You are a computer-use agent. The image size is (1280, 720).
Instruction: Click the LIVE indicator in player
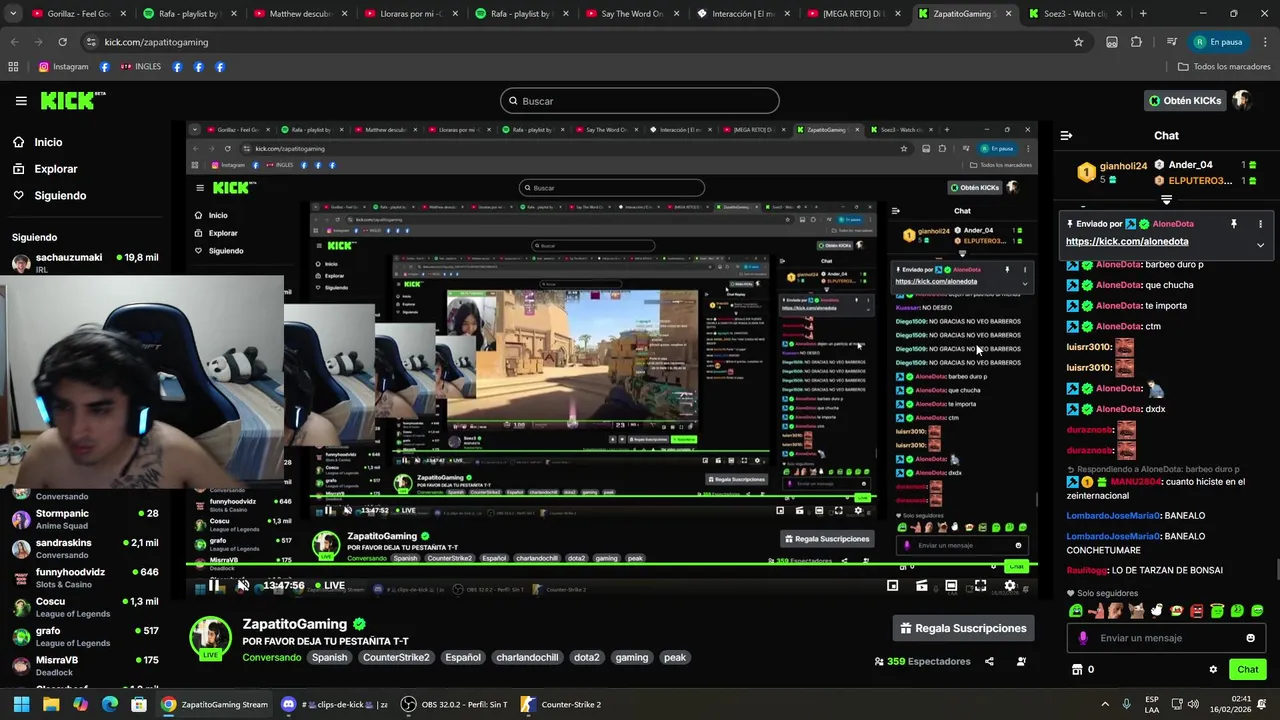[x=330, y=586]
